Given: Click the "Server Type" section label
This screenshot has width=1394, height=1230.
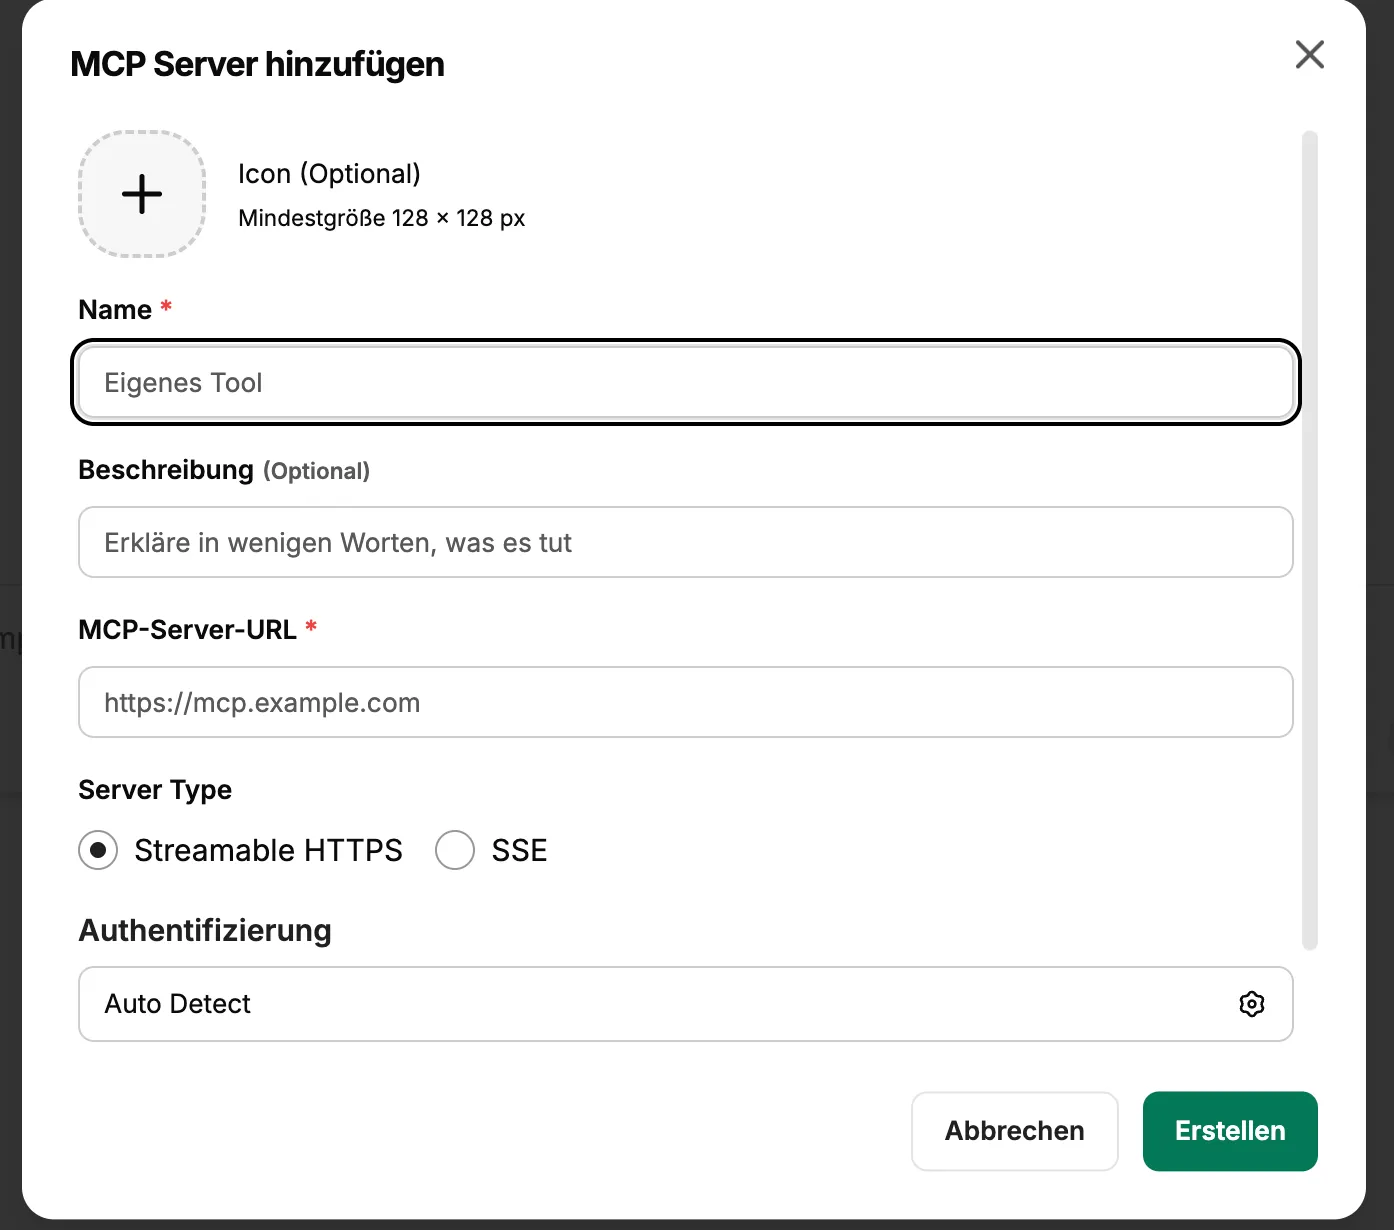Looking at the screenshot, I should pos(155,790).
